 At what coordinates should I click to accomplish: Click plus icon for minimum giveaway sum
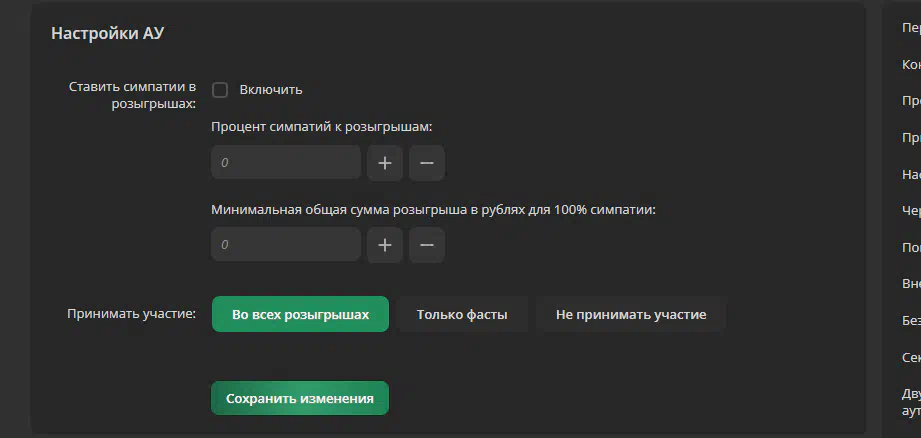click(x=385, y=244)
